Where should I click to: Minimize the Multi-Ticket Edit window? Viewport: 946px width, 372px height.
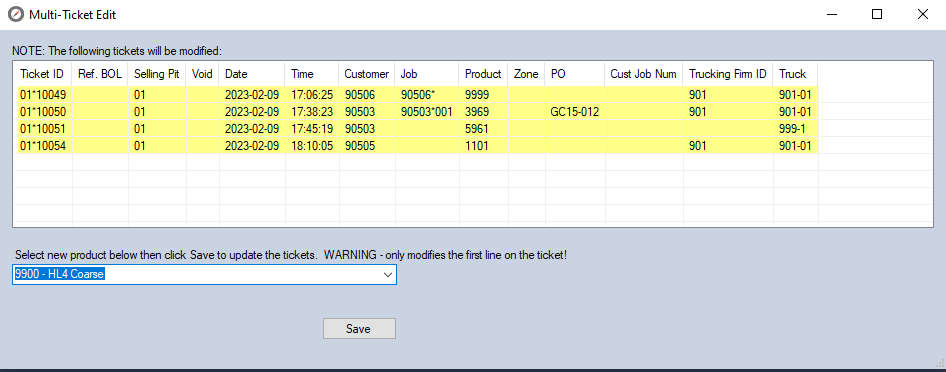tap(831, 14)
